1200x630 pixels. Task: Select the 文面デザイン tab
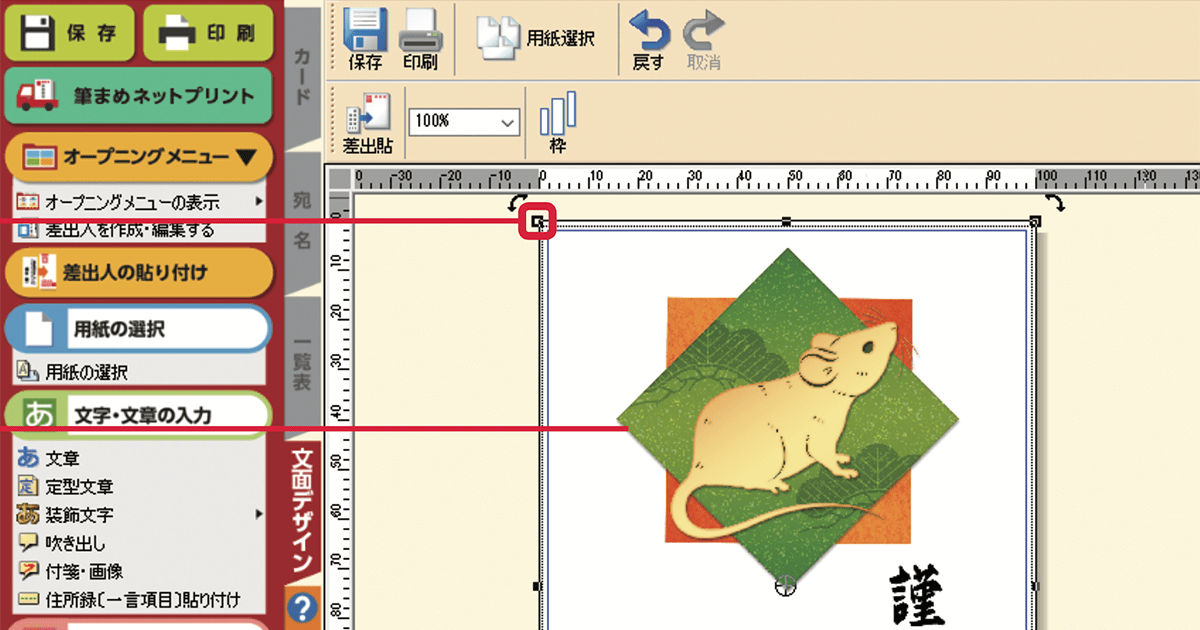coord(302,511)
